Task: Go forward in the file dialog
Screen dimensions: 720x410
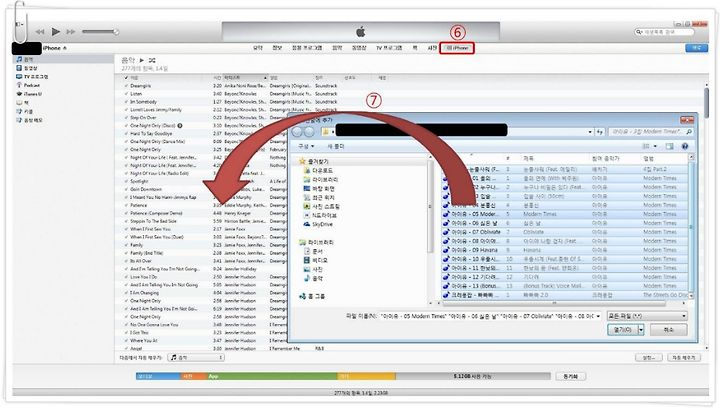Action: (309, 132)
